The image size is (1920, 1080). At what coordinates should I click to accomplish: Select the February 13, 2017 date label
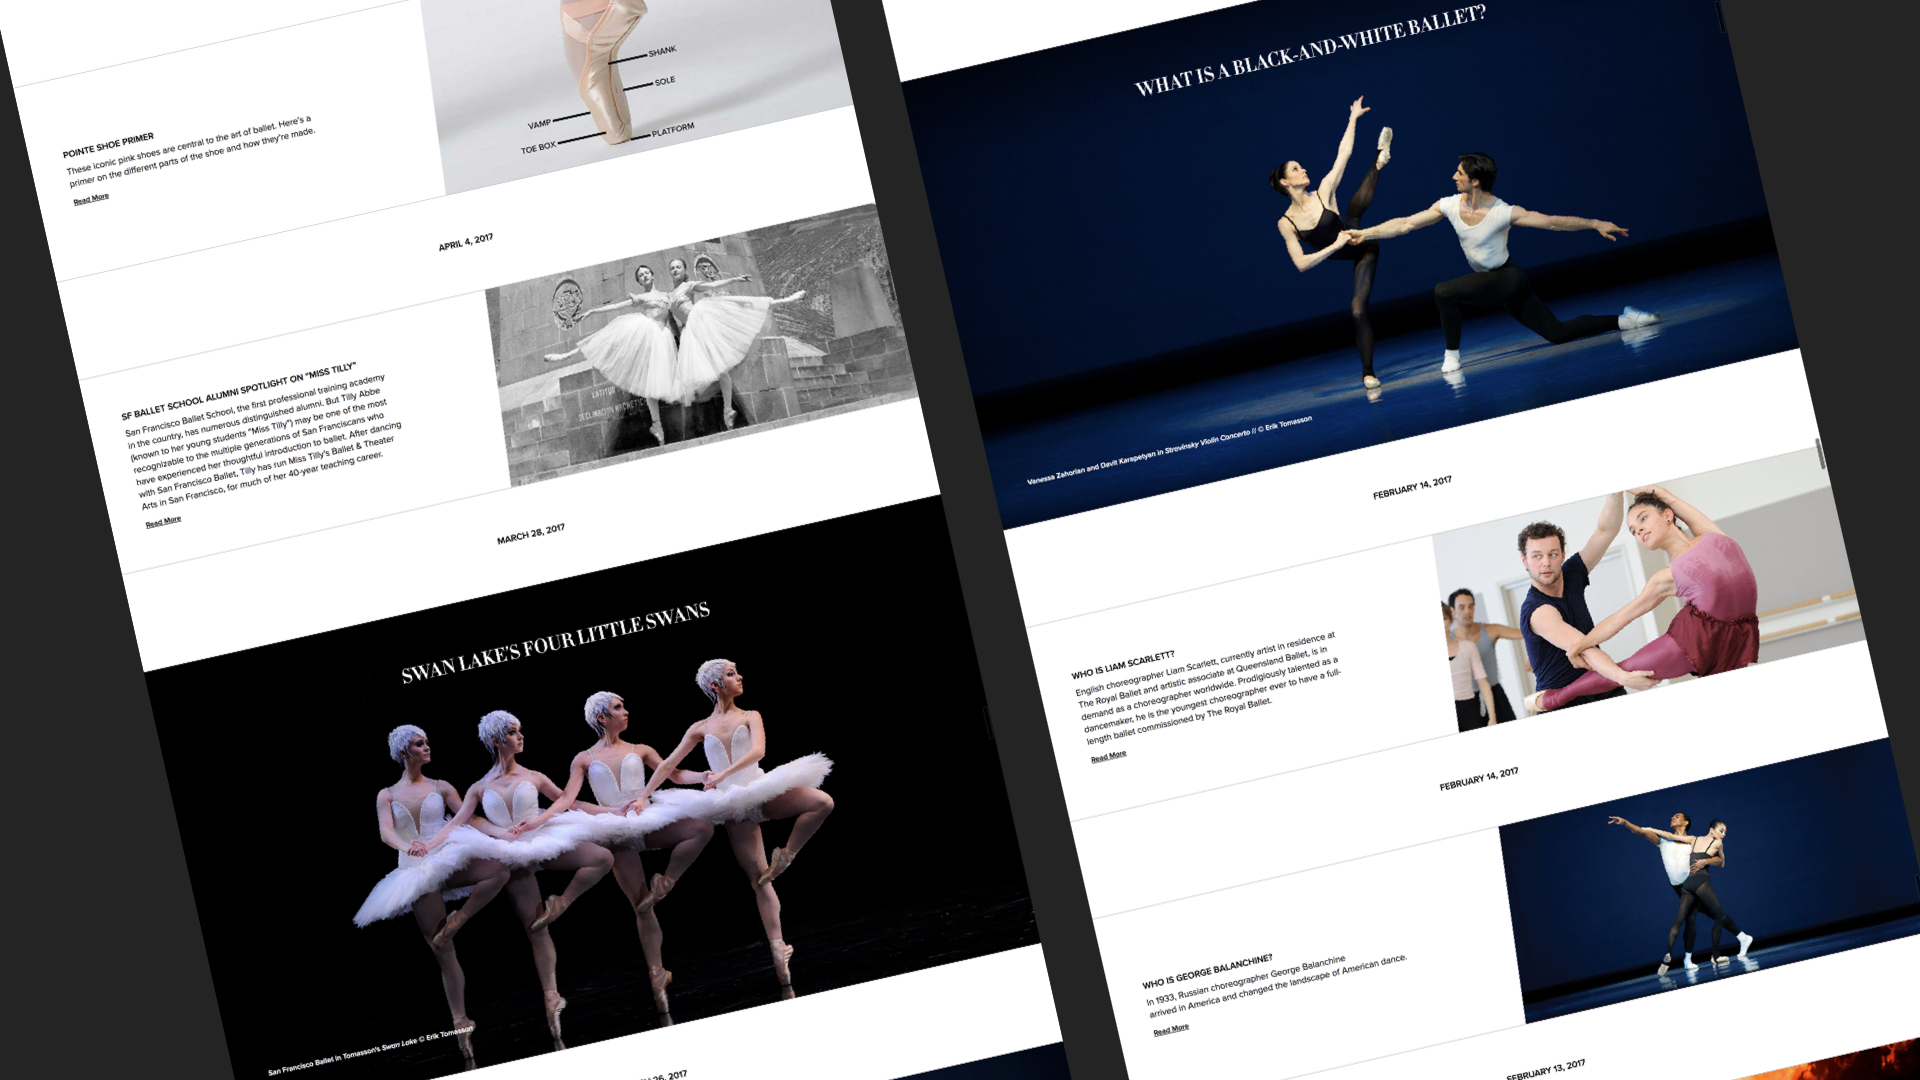point(1545,1070)
